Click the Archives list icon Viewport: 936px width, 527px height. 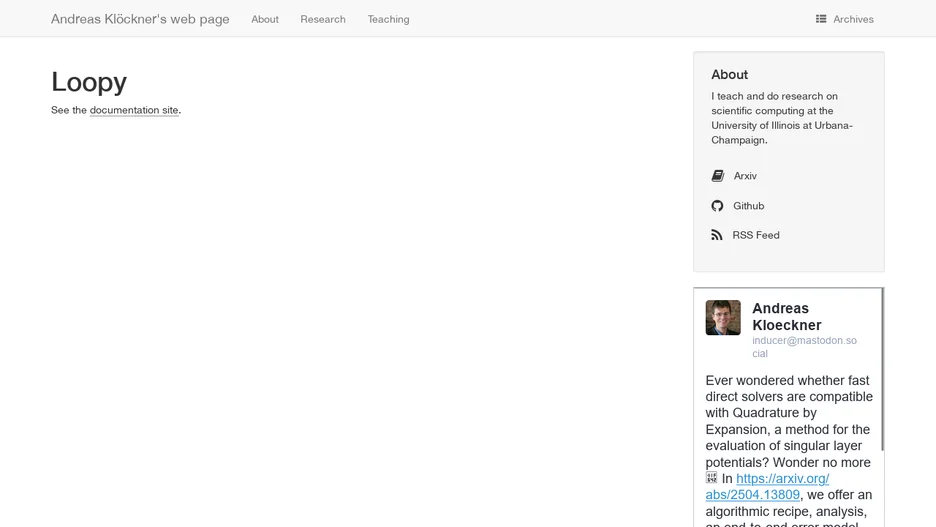[x=821, y=19]
